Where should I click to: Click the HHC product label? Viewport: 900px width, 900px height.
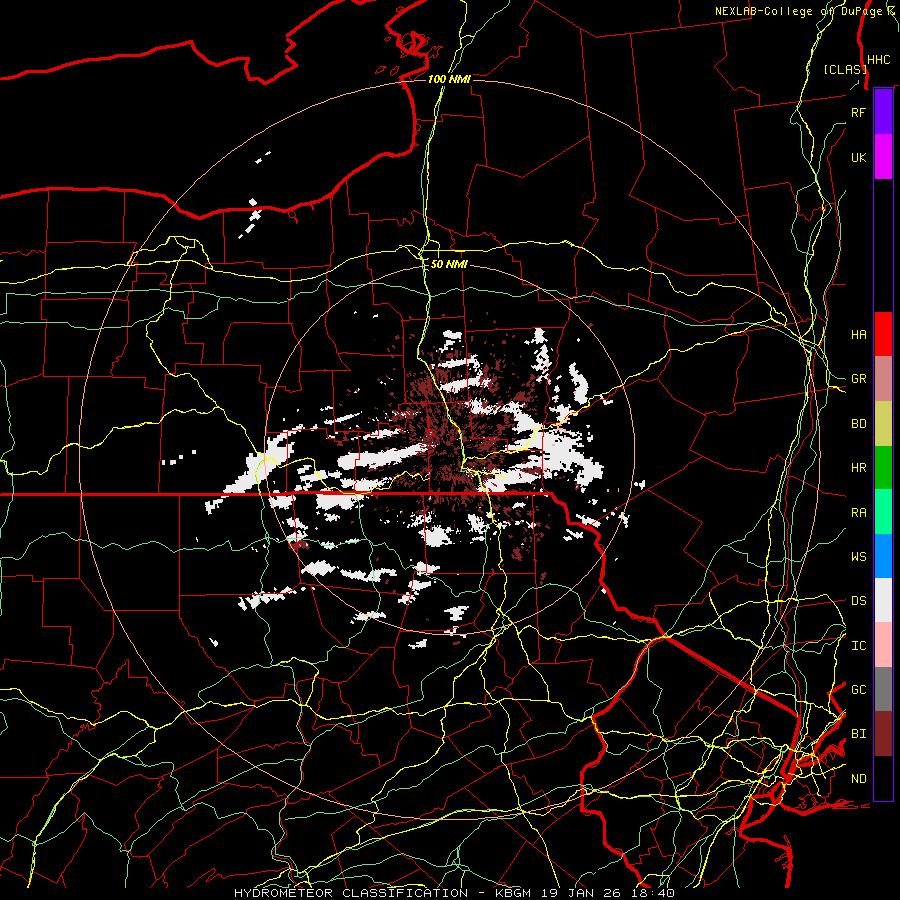tap(878, 60)
